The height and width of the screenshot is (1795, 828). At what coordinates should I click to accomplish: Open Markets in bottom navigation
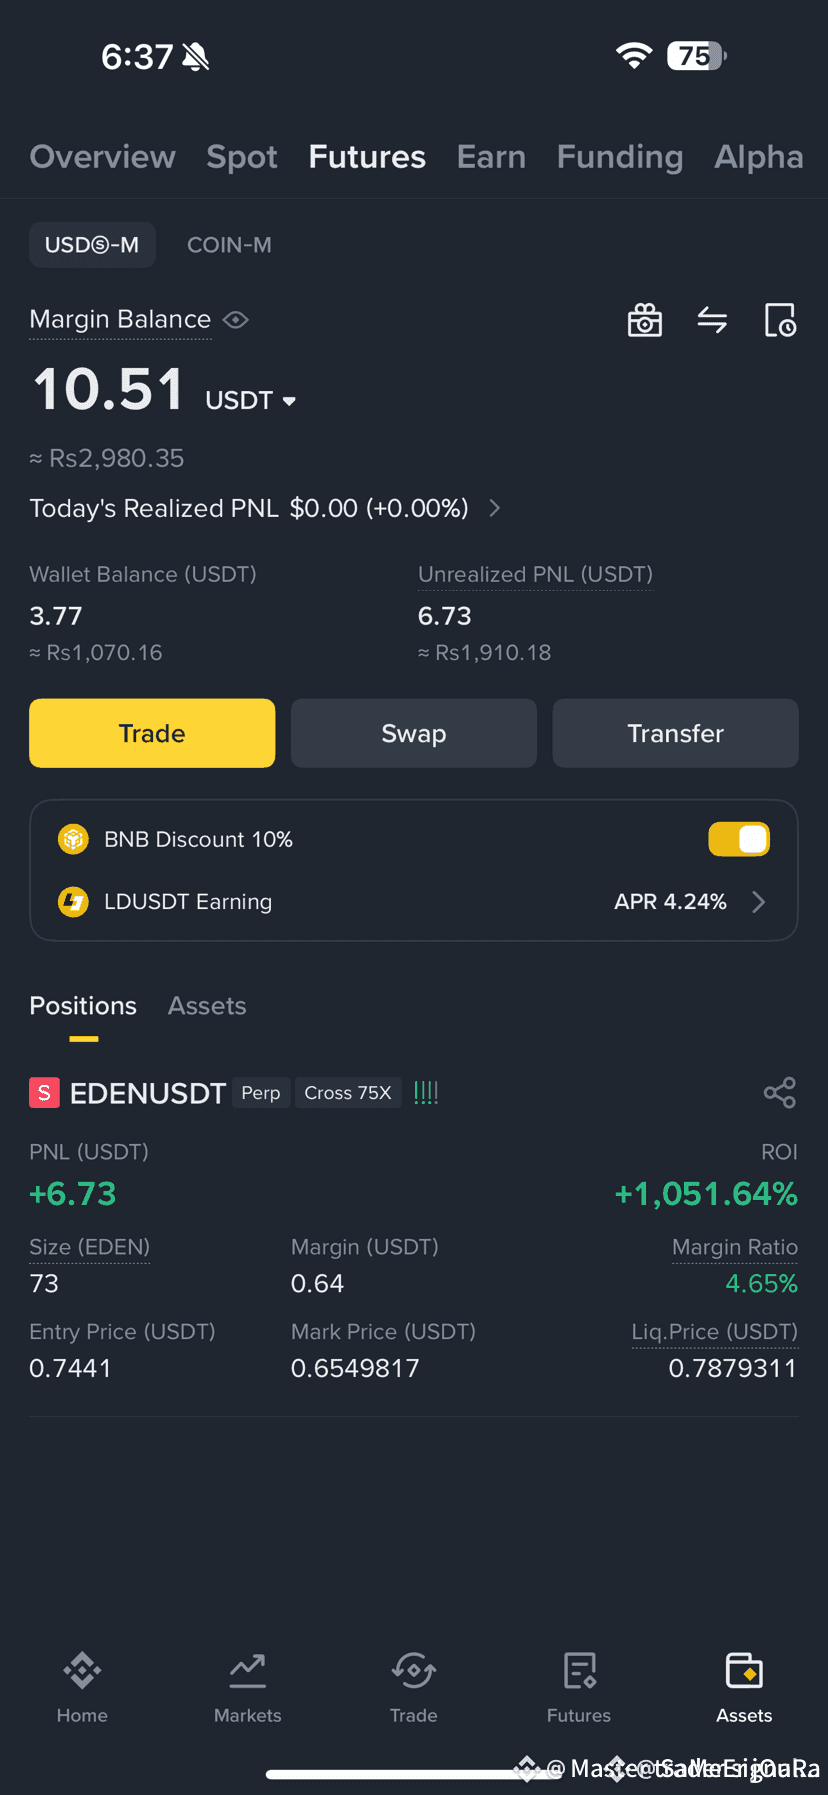248,1688
